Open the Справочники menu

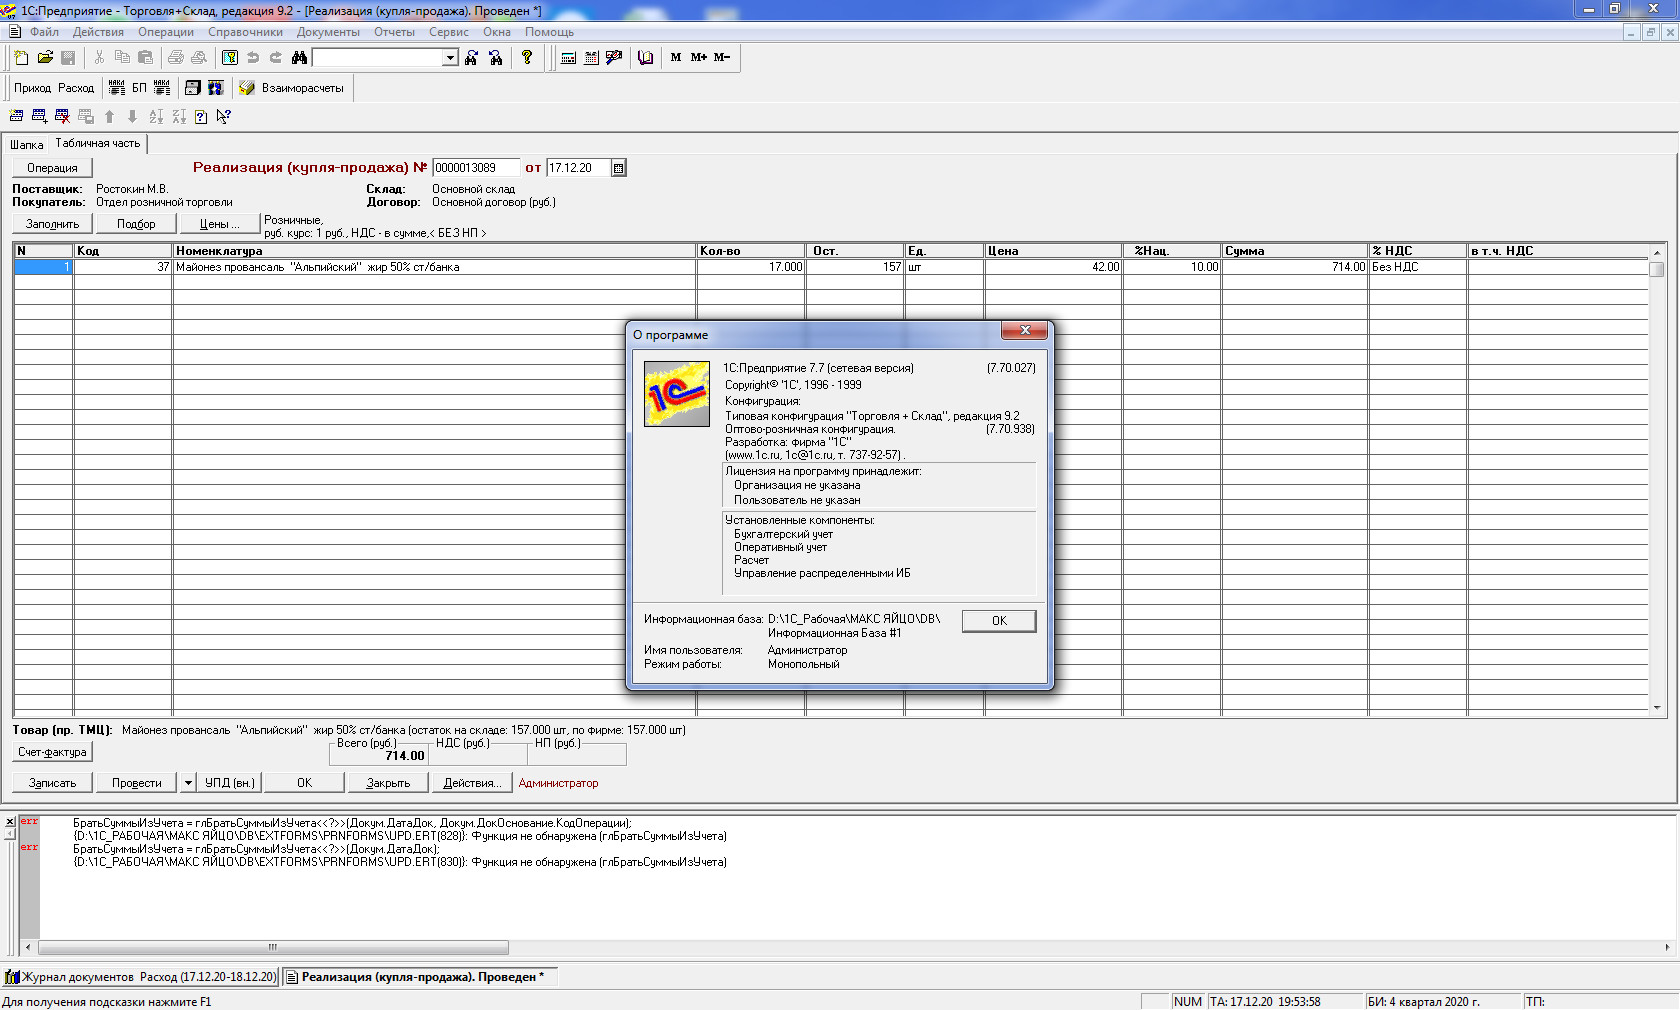[x=245, y=32]
